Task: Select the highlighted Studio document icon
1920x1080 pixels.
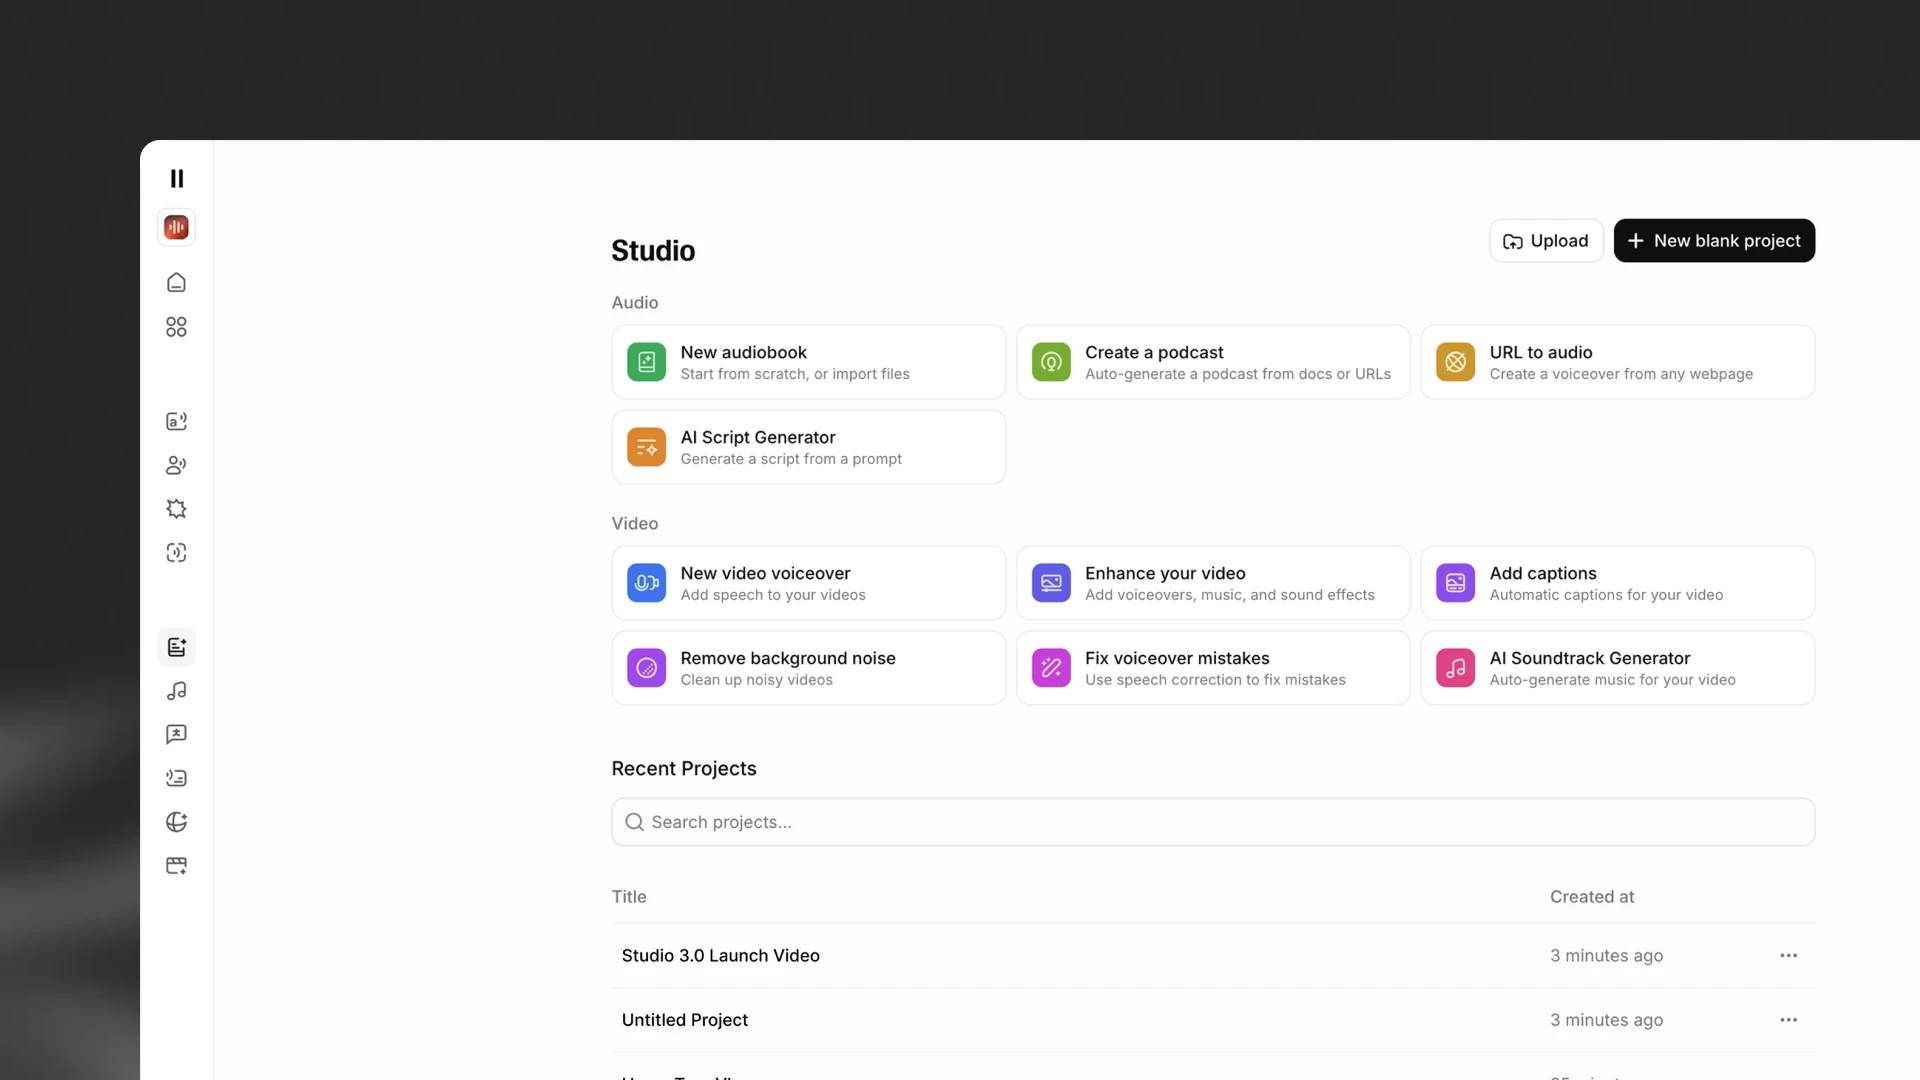Action: click(x=176, y=647)
